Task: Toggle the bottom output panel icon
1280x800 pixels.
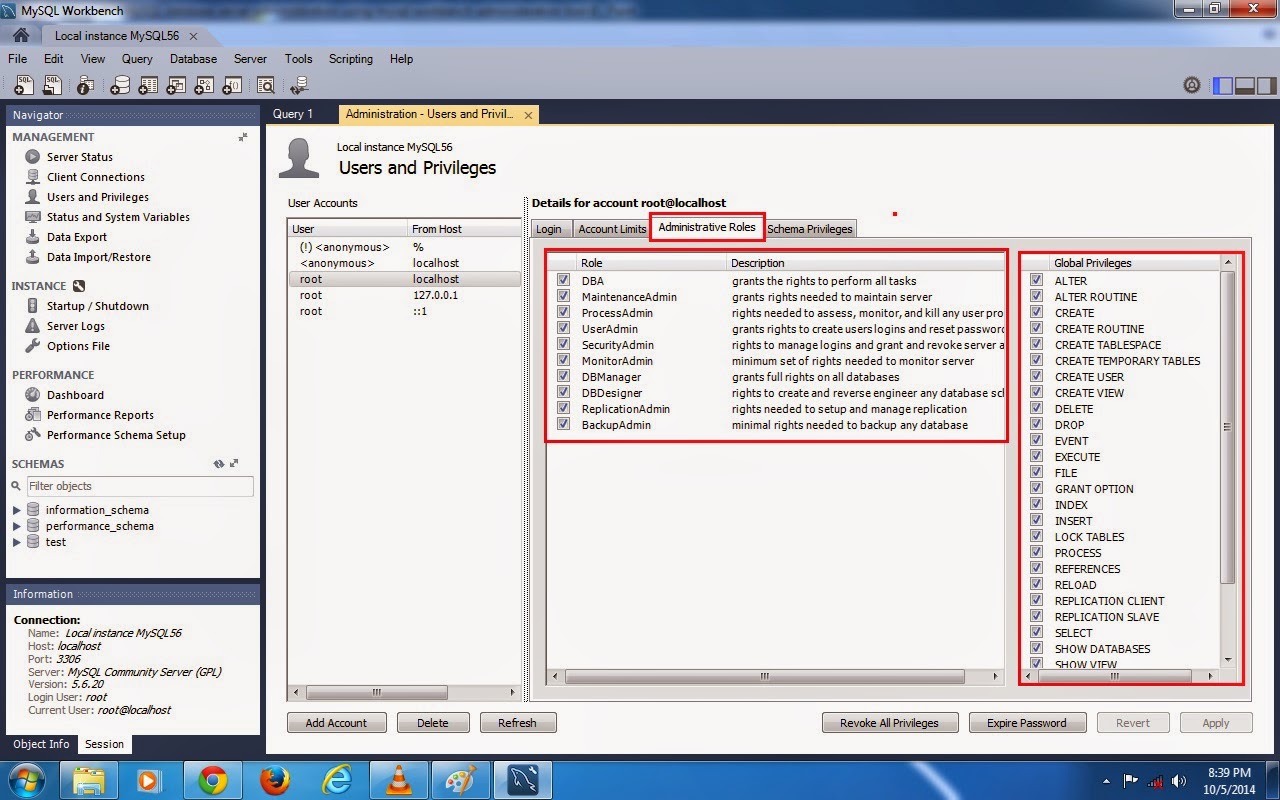Action: 1245,85
